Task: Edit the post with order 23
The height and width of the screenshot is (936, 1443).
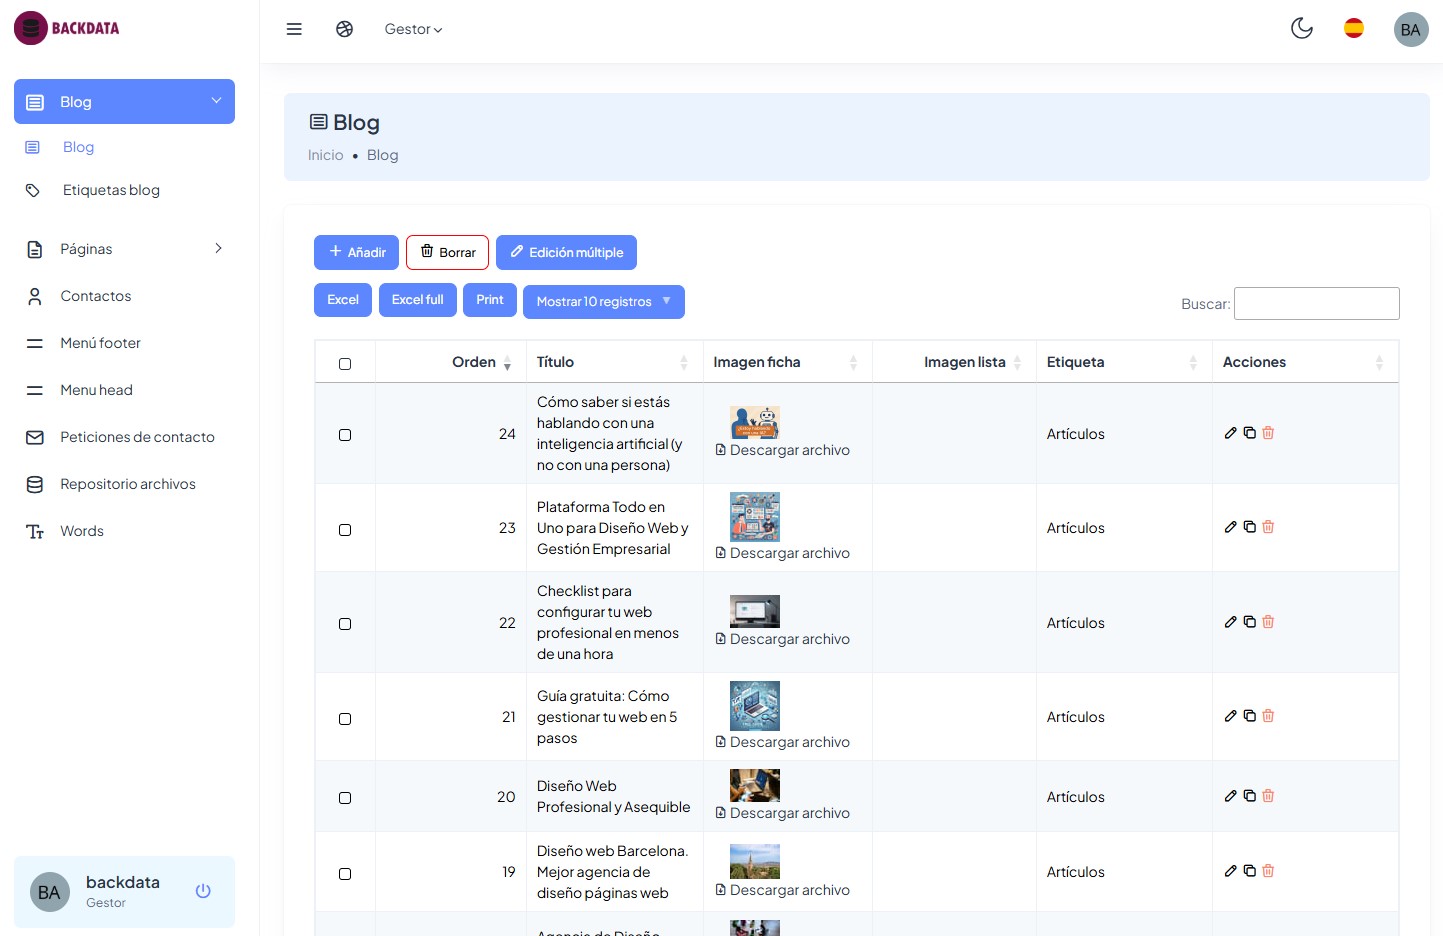Action: click(1231, 527)
